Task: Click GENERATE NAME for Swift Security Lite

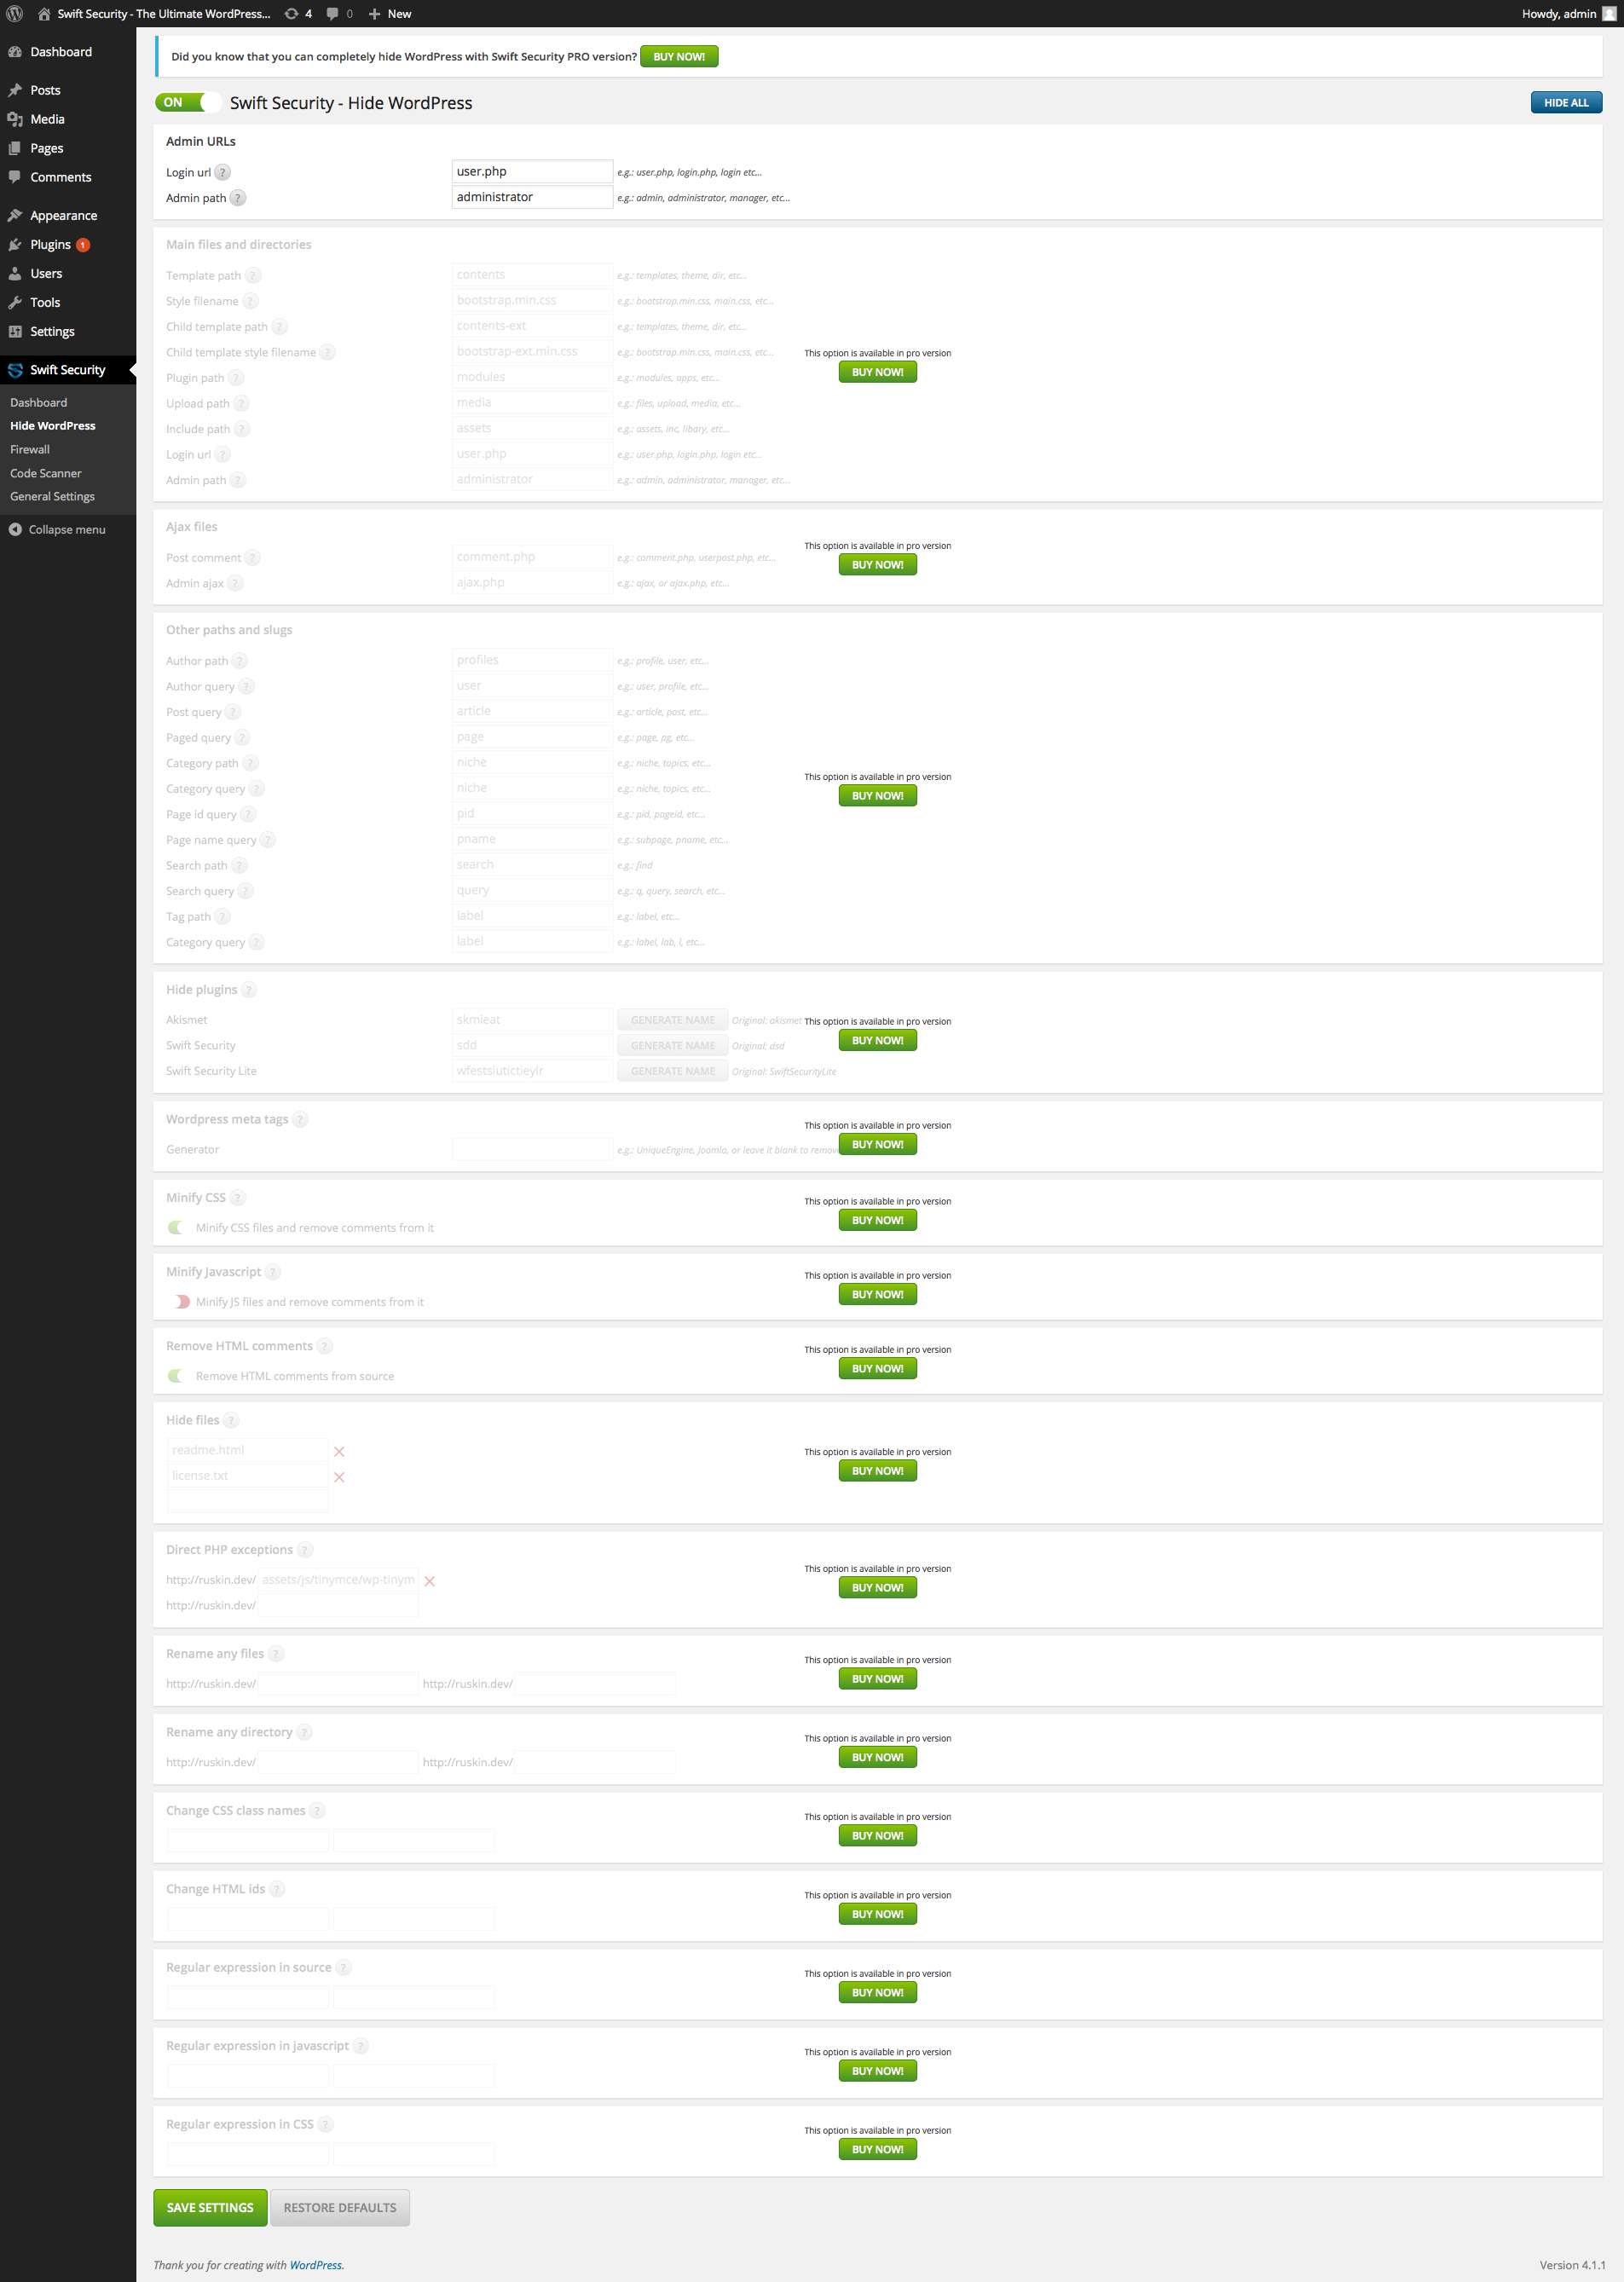Action: (x=673, y=1072)
